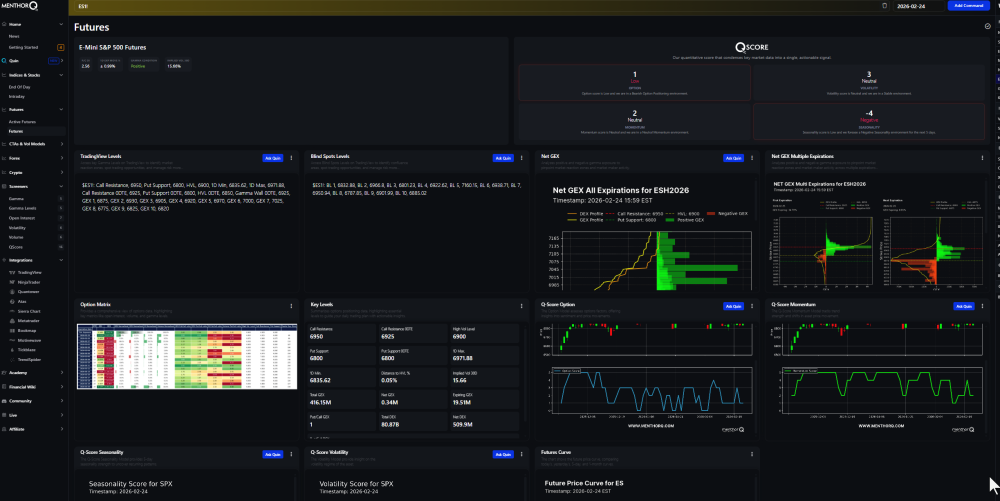The image size is (1000, 501).
Task: Open three-dot menu on Key Levels card
Action: (521, 306)
